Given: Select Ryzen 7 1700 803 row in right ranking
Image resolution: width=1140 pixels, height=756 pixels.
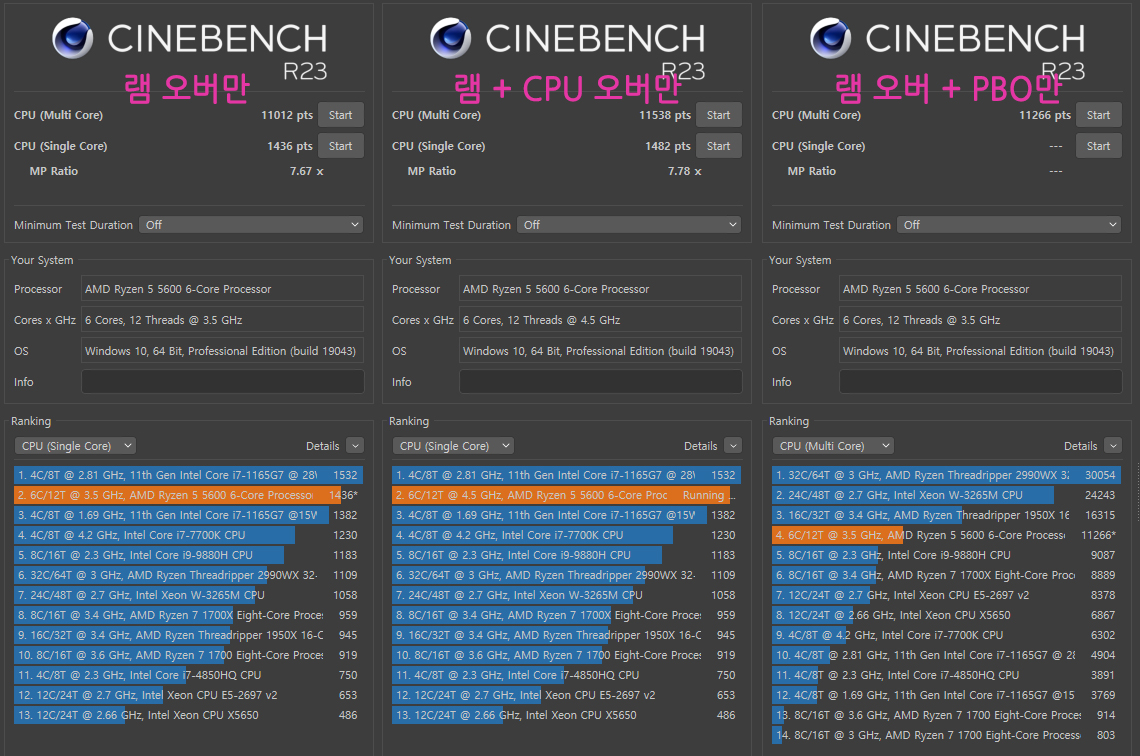Looking at the screenshot, I should pos(947,735).
